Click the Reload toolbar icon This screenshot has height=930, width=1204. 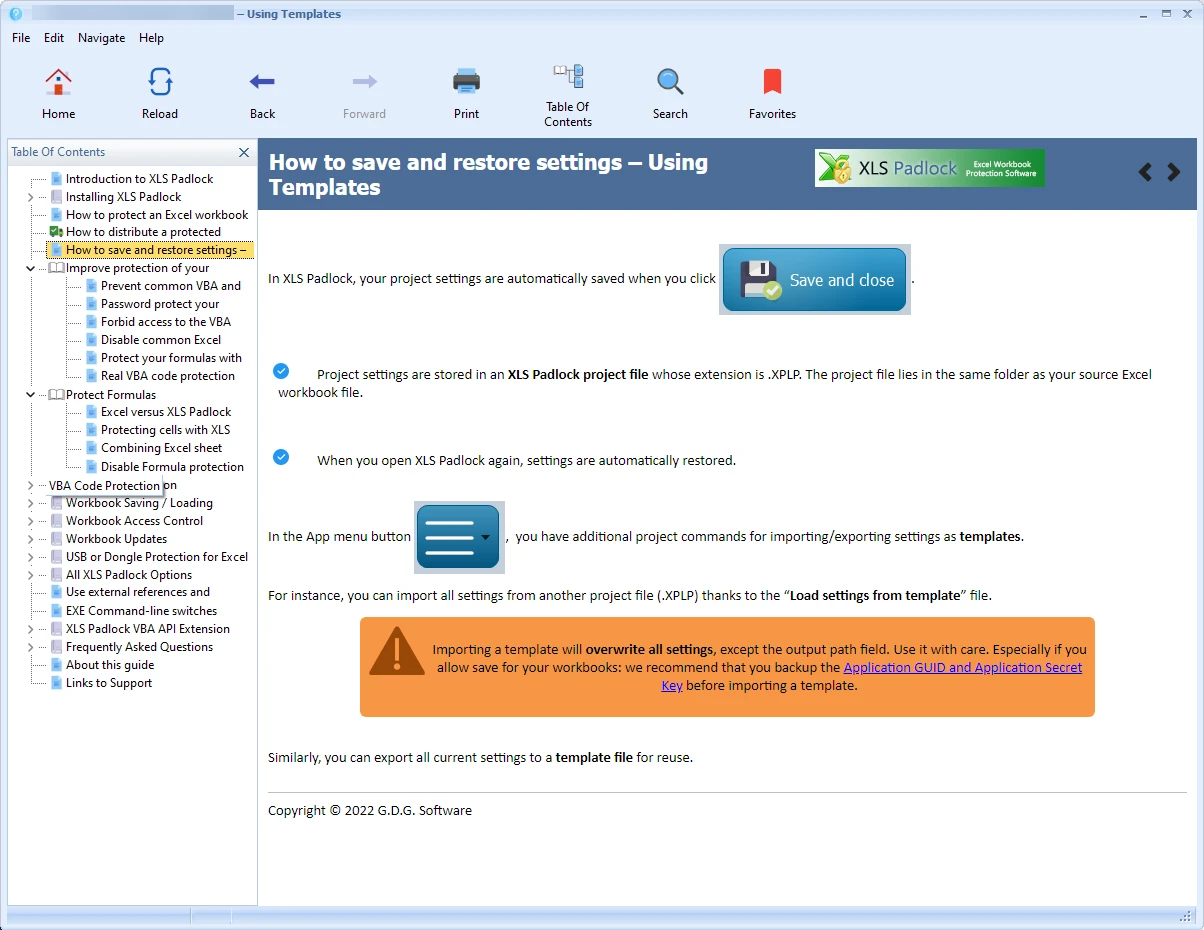160,82
